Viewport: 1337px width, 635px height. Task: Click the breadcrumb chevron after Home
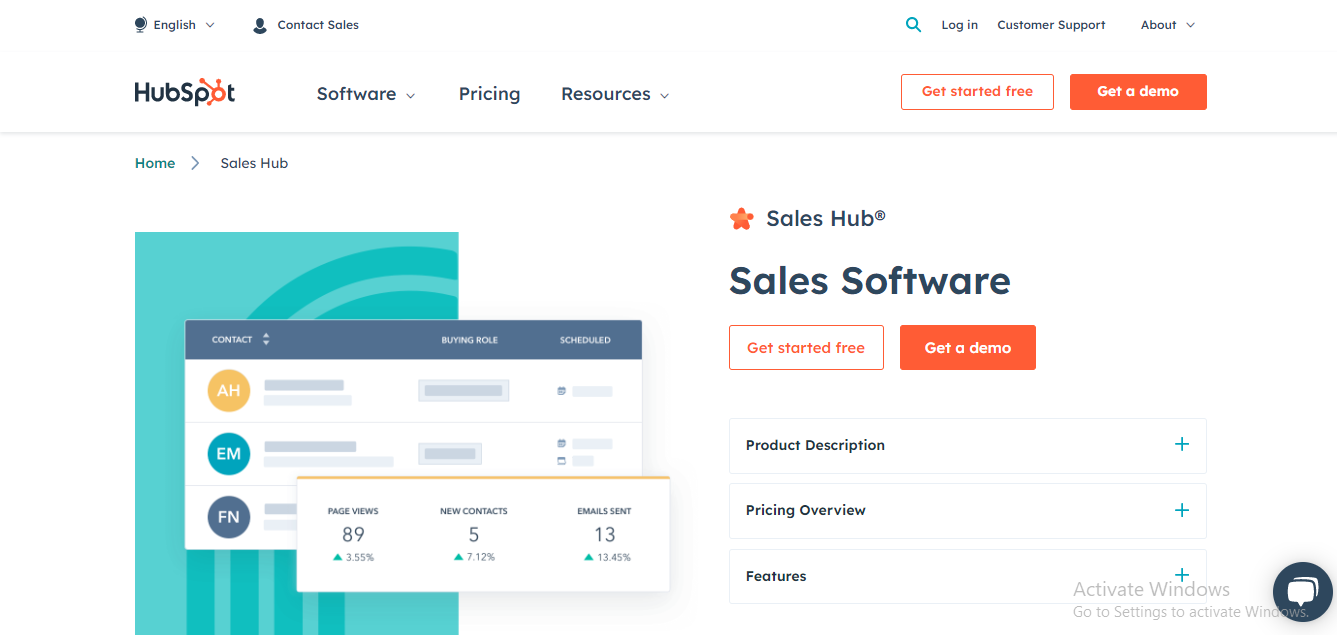pyautogui.click(x=195, y=163)
